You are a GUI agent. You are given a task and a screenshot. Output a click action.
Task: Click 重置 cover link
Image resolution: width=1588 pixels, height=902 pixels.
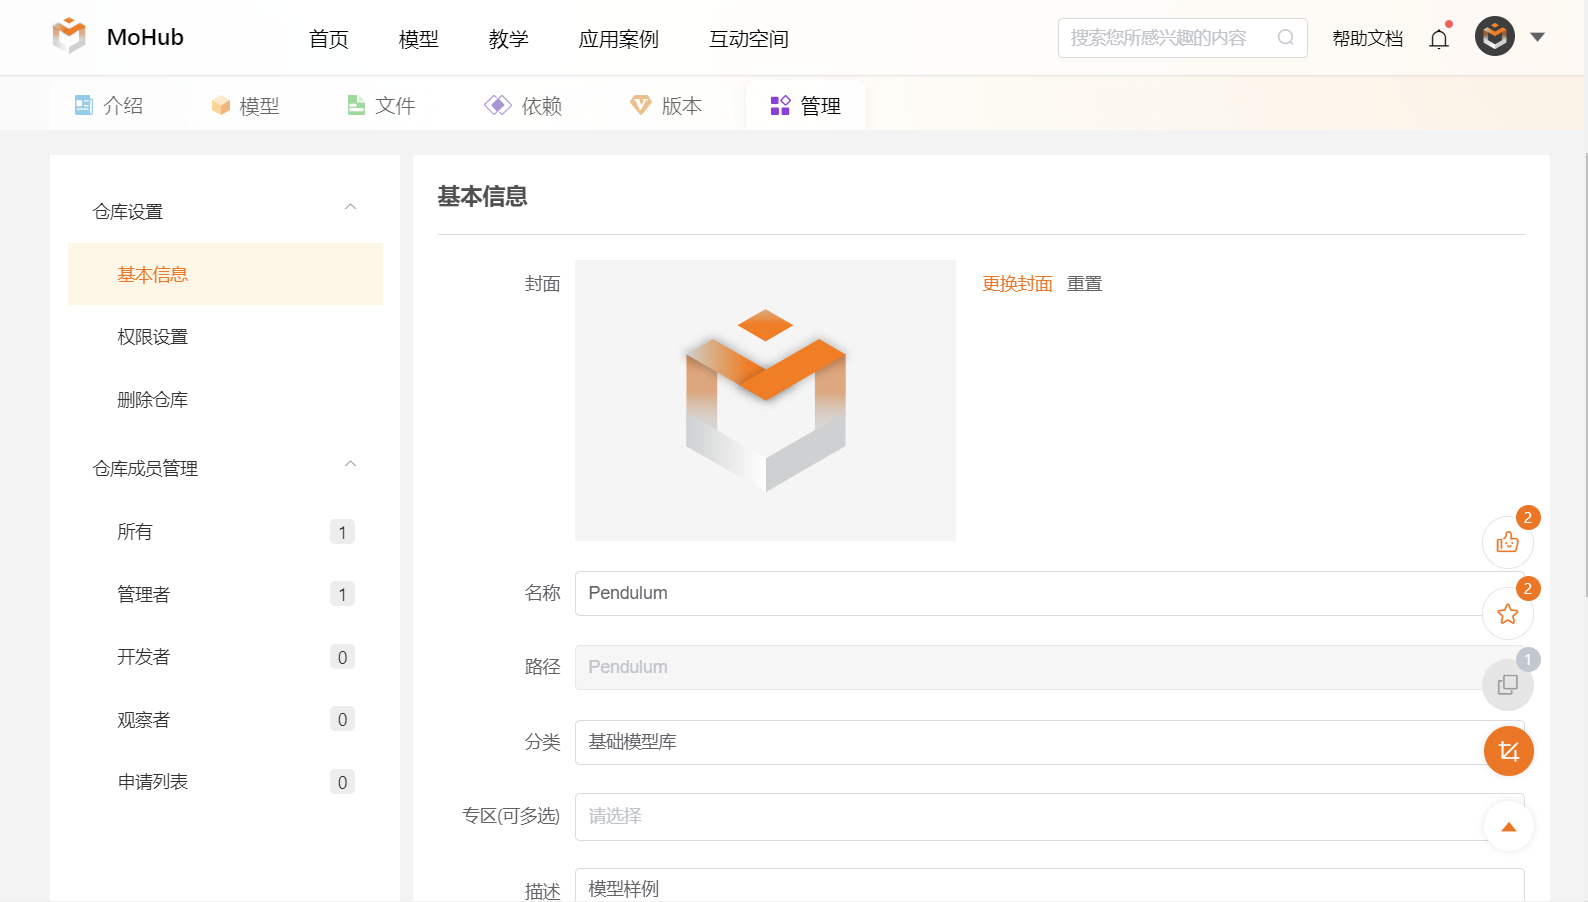point(1085,284)
